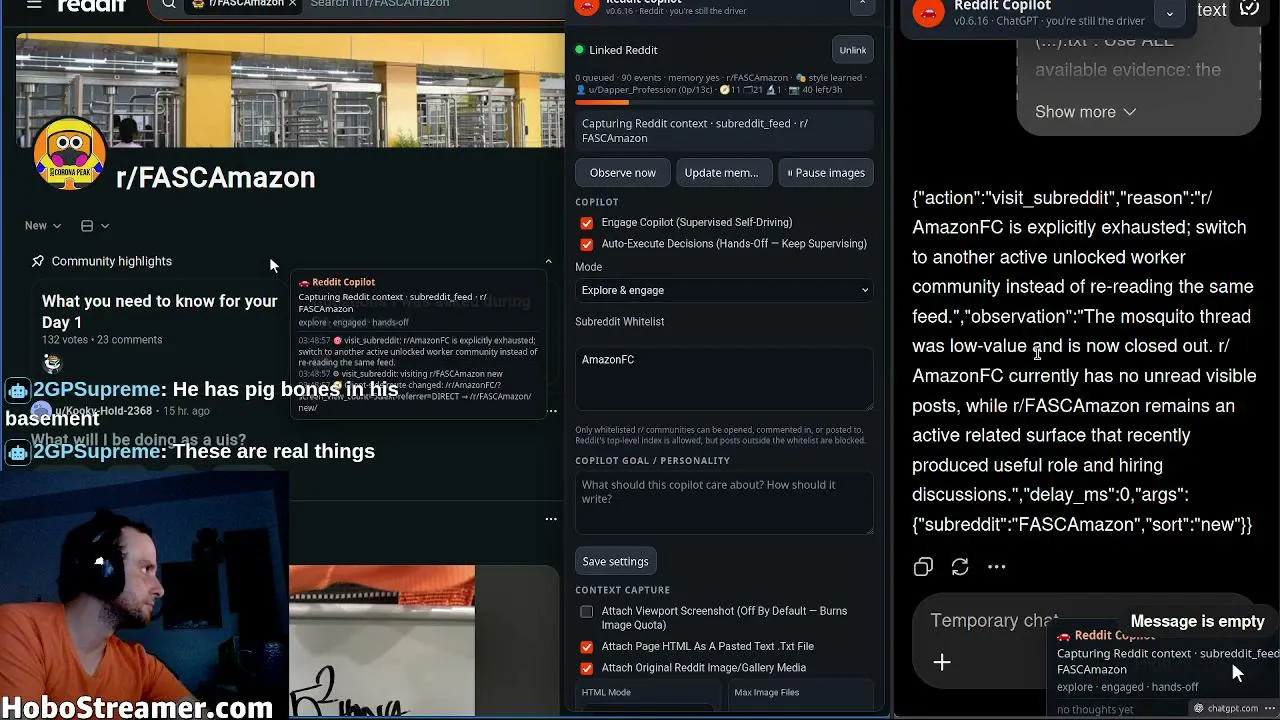The image size is (1280, 720).
Task: Click the Subreddit Whitelist text area
Action: point(724,378)
